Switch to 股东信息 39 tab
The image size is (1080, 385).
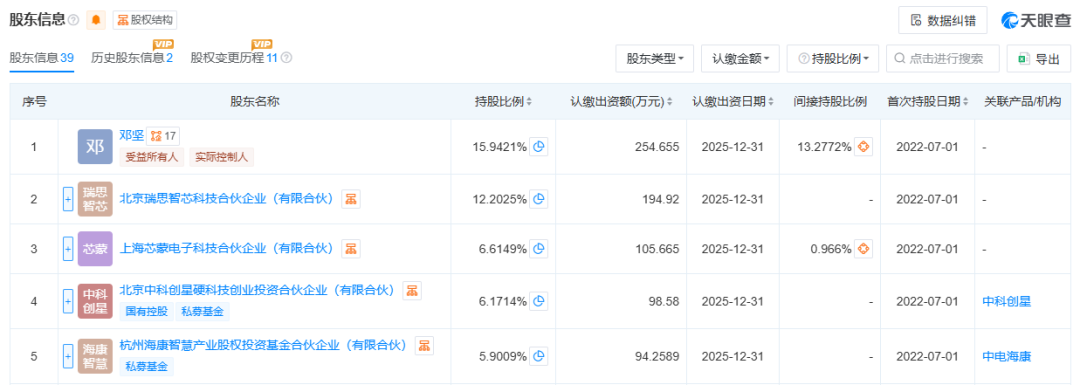click(41, 59)
